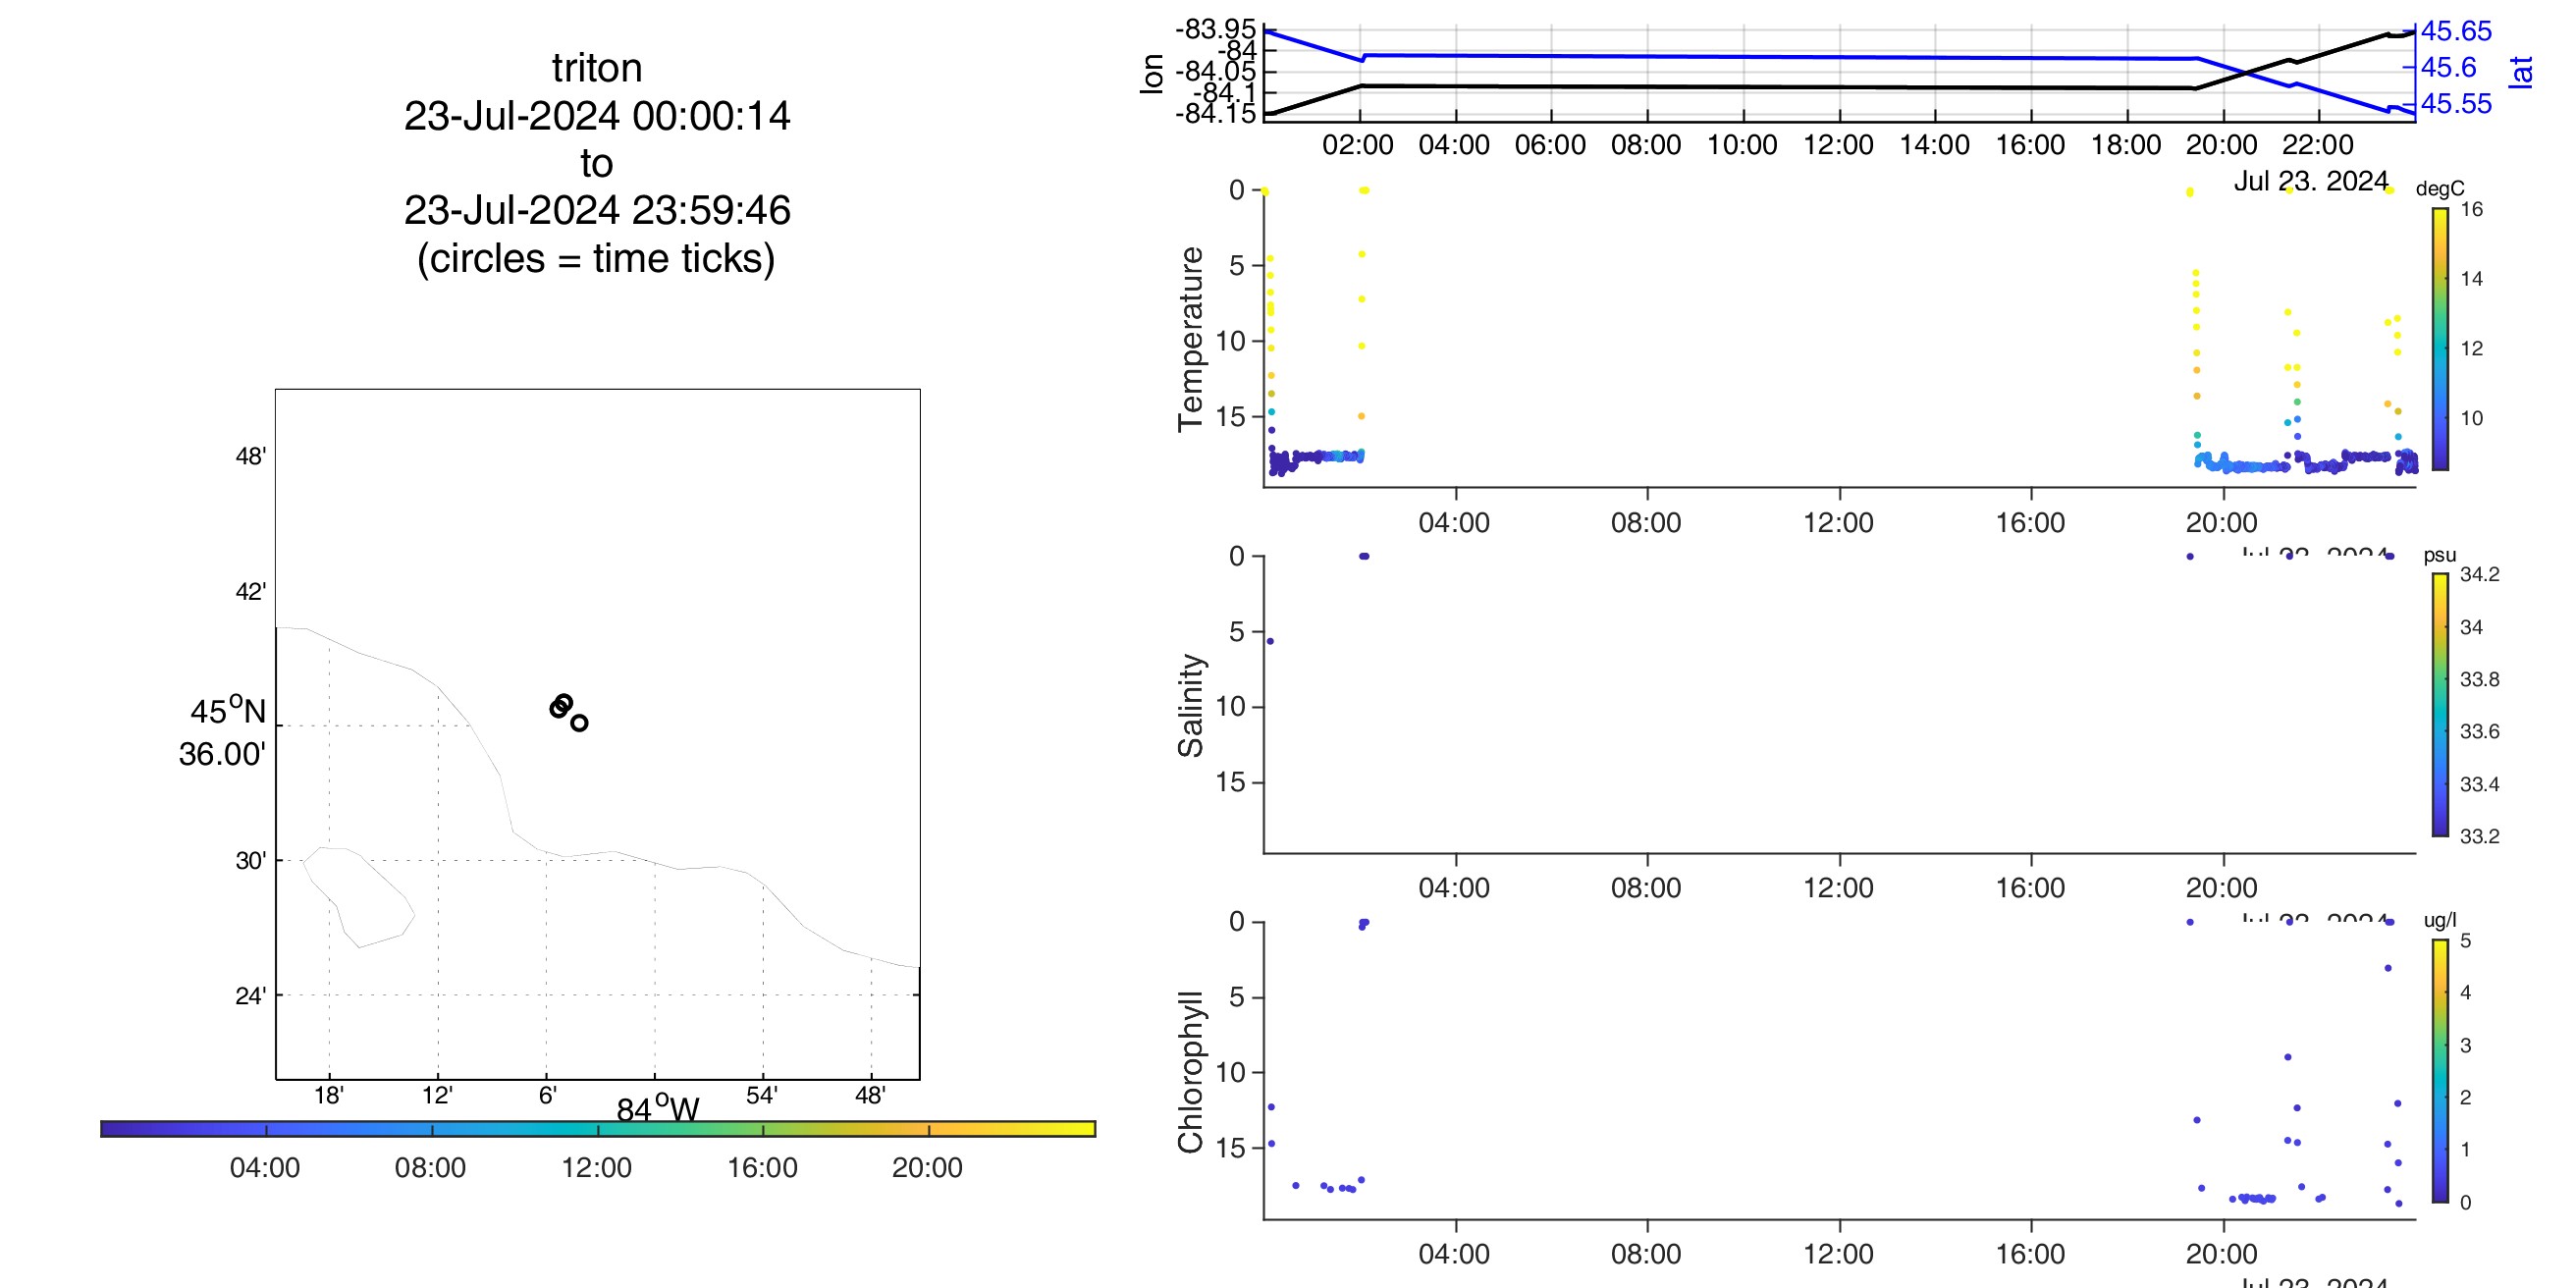The width and height of the screenshot is (2576, 1288).
Task: Click the 'triton' title text
Action: (x=597, y=68)
